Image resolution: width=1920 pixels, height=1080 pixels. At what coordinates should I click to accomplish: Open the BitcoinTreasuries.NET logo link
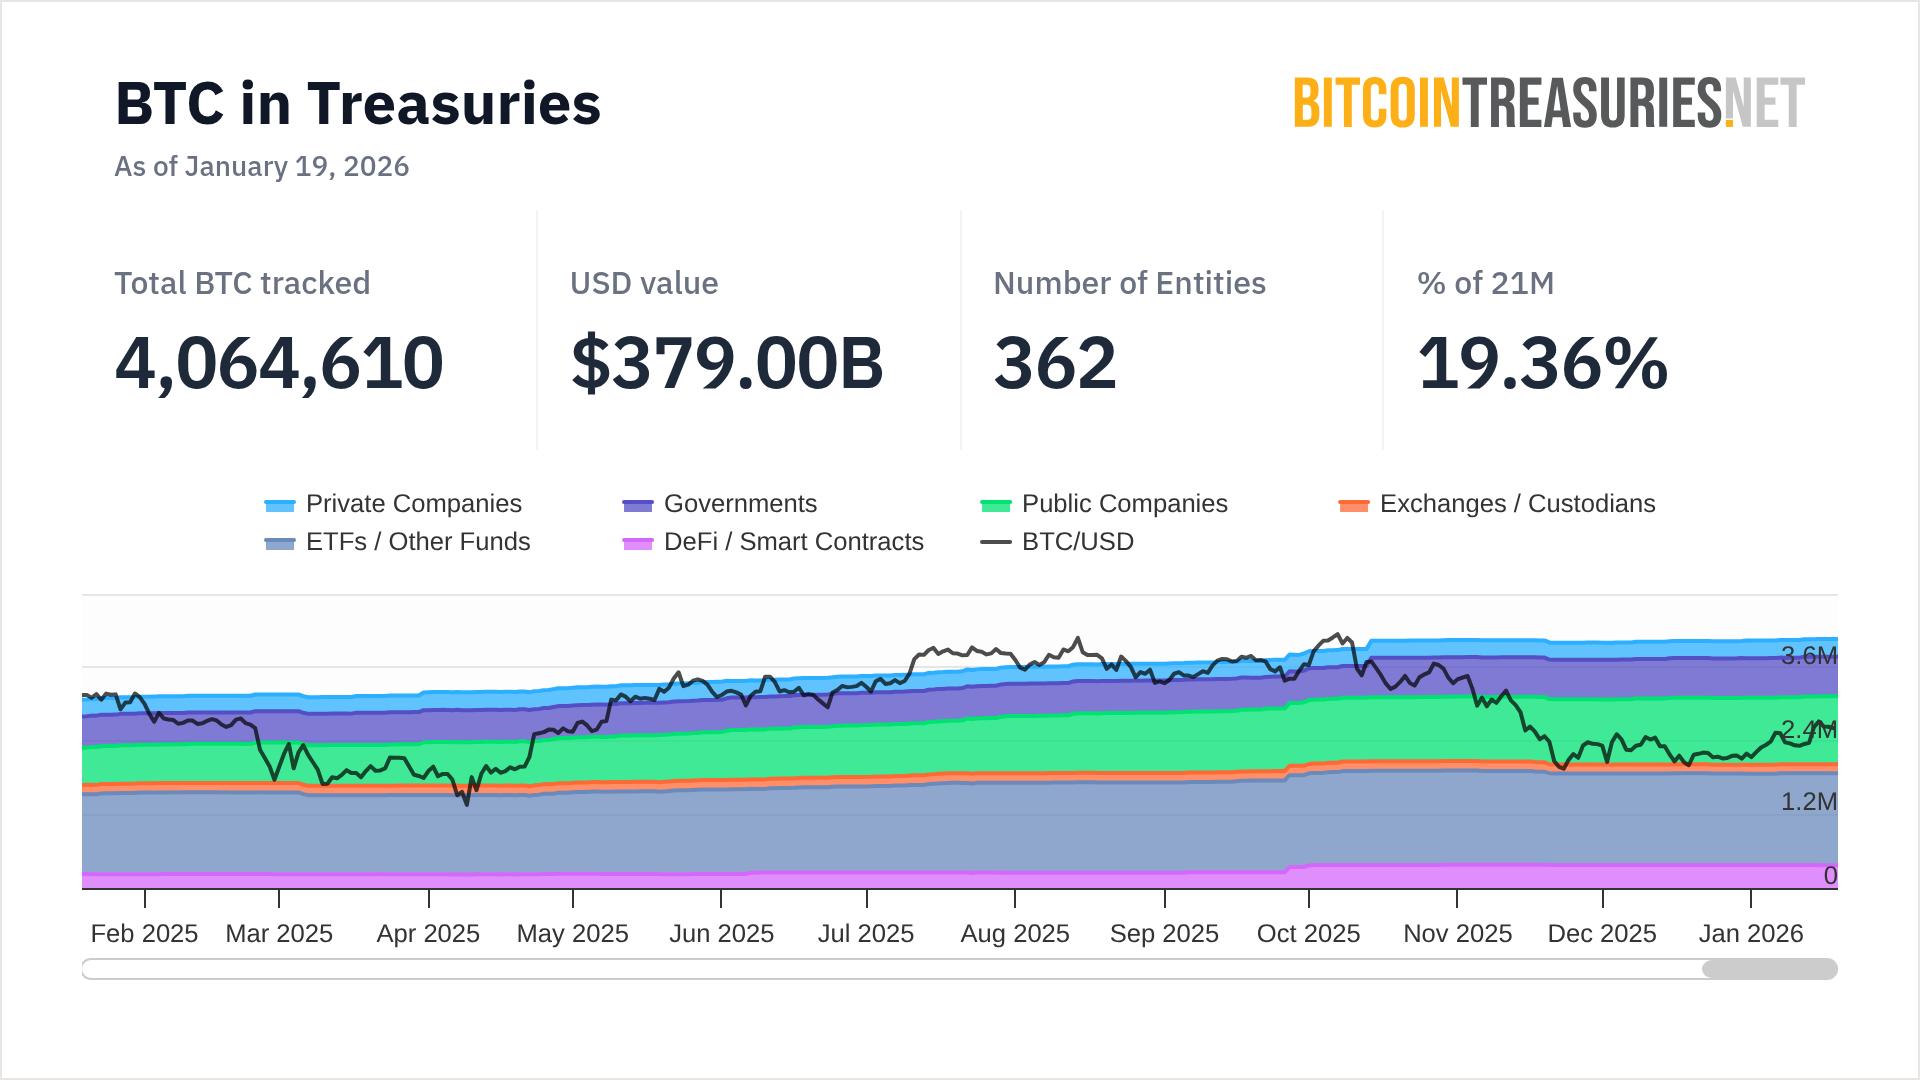[1548, 103]
